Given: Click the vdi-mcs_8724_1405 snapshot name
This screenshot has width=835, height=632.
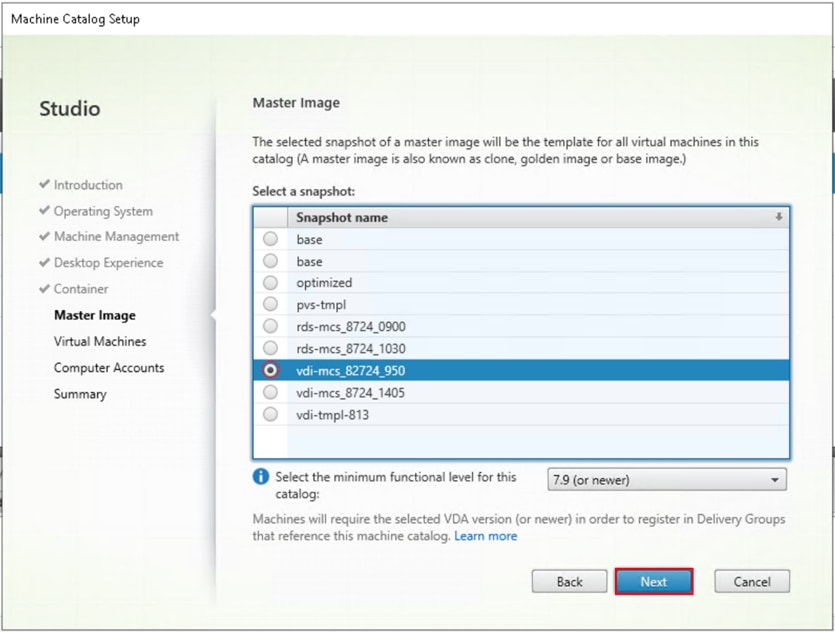Looking at the screenshot, I should click(350, 393).
